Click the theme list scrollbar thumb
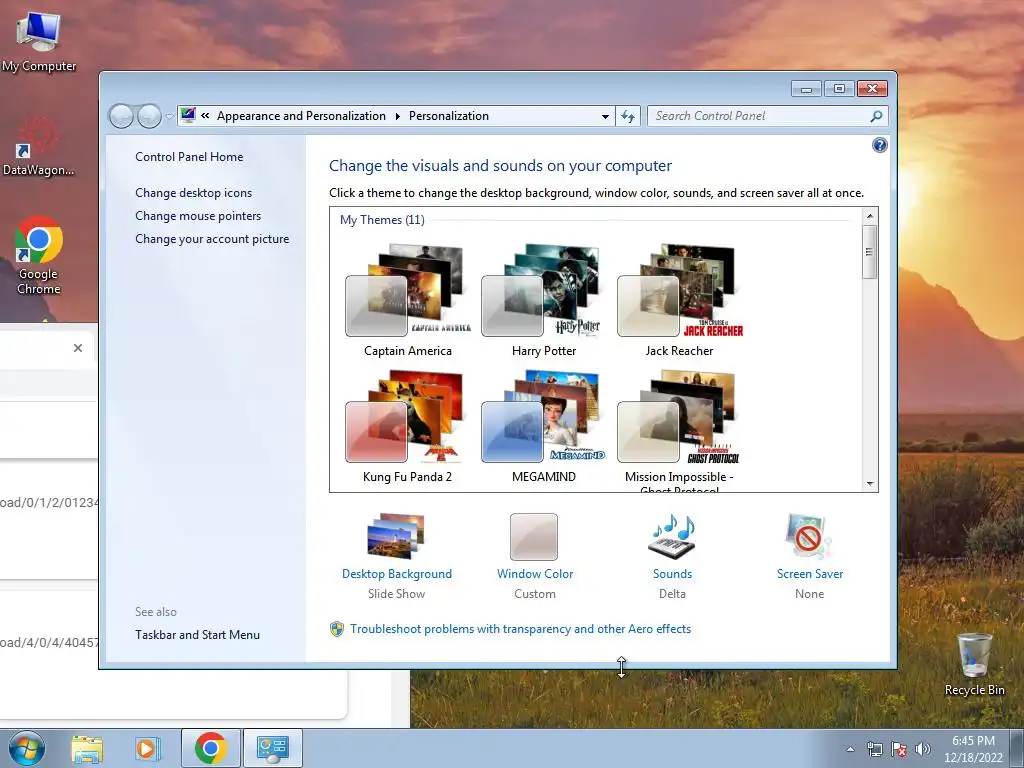 tap(870, 252)
